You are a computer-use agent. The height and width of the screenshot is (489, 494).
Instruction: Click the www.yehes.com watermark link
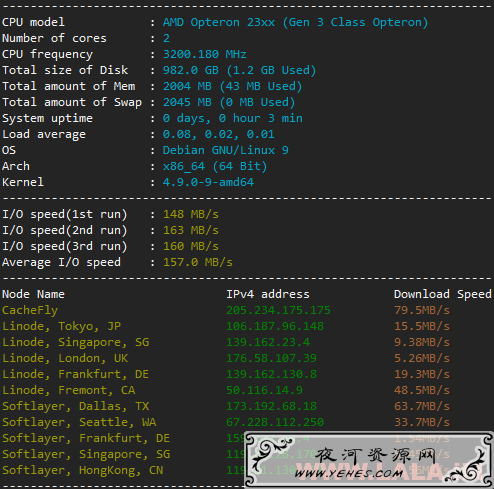[x=349, y=473]
